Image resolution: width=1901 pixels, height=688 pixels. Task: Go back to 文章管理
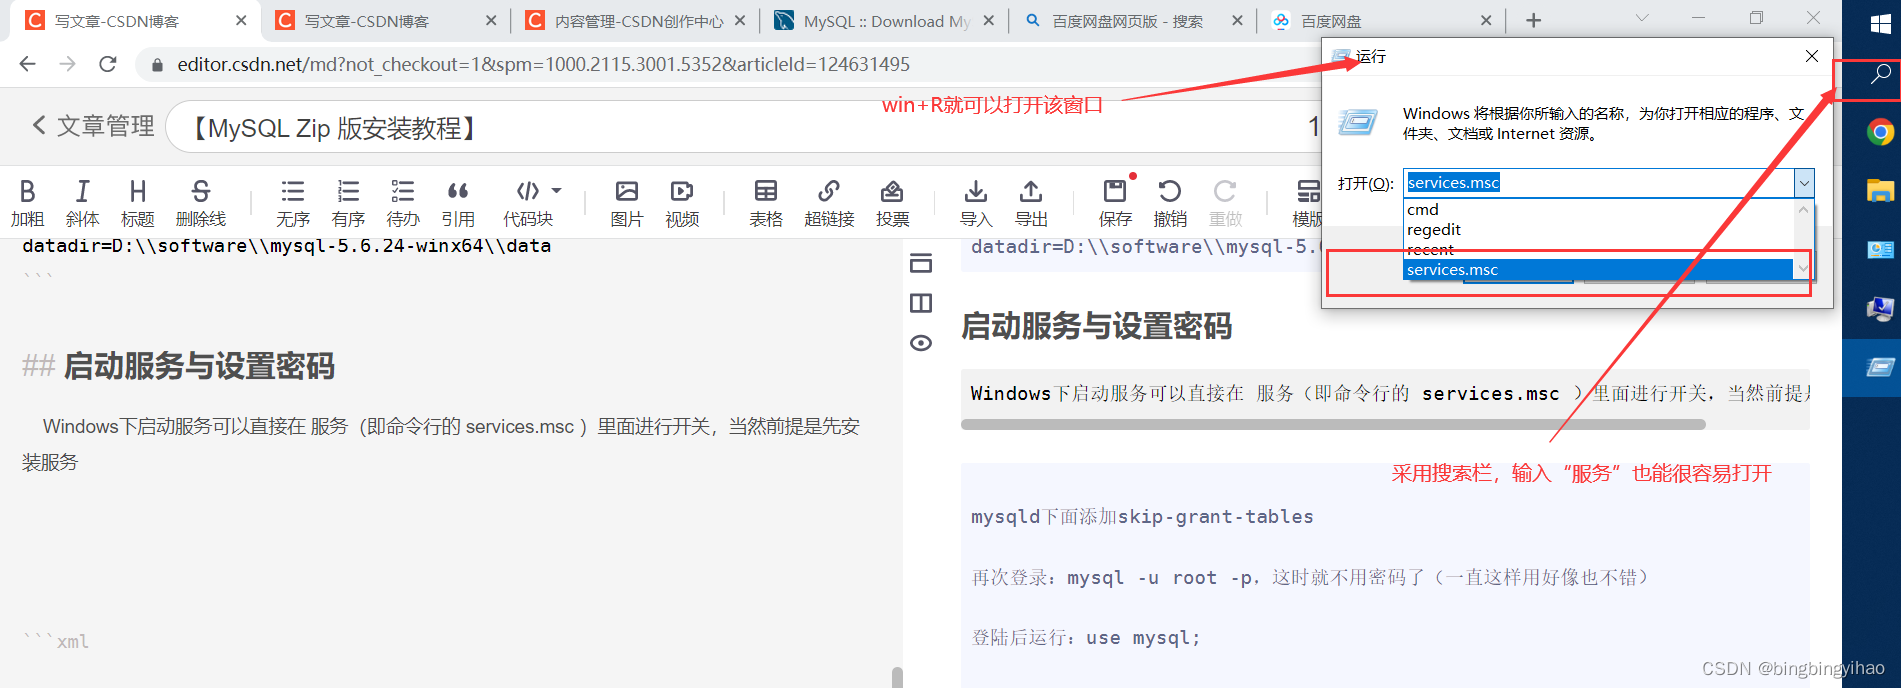click(93, 126)
